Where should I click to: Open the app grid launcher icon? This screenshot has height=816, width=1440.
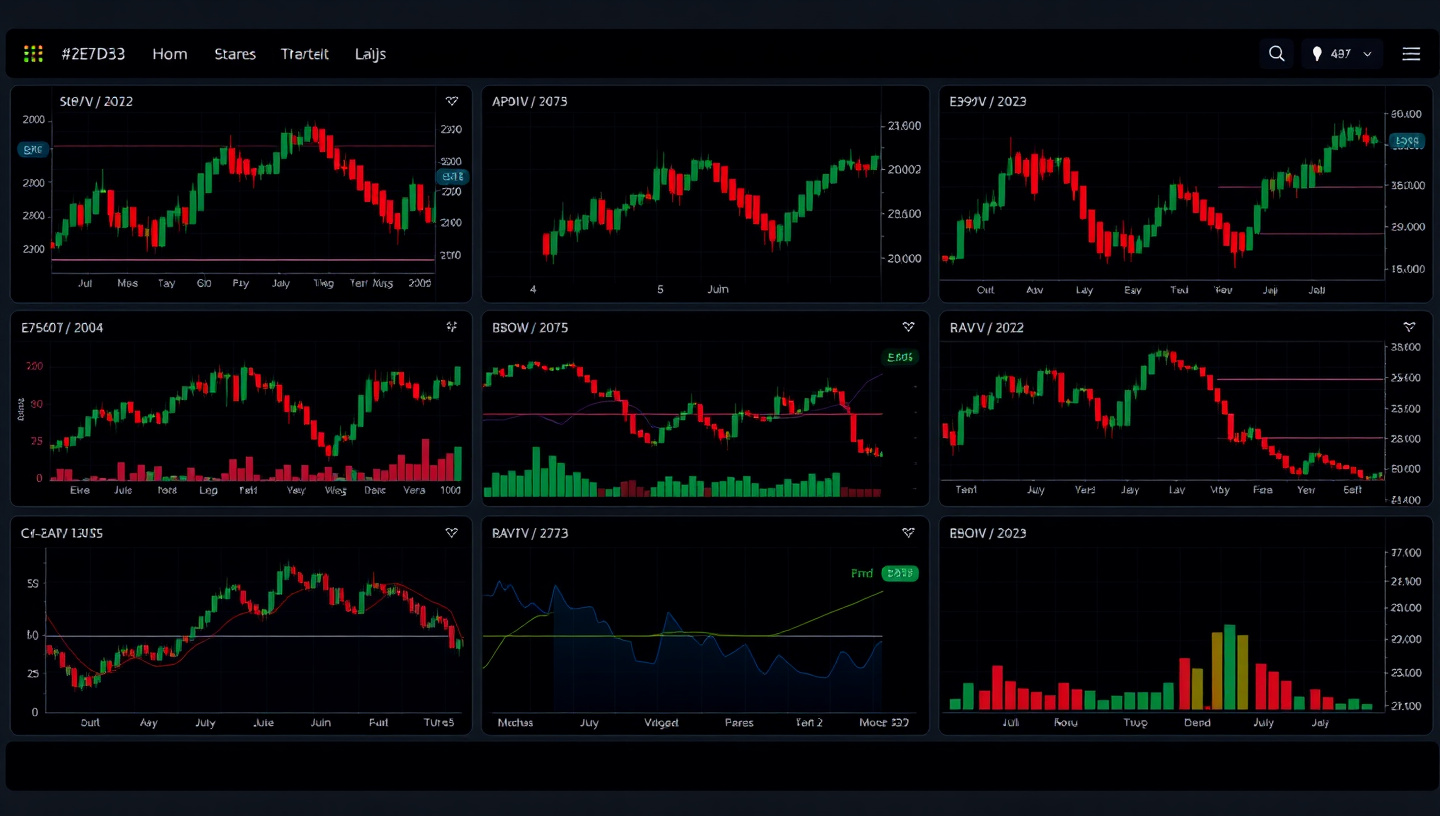coord(33,54)
